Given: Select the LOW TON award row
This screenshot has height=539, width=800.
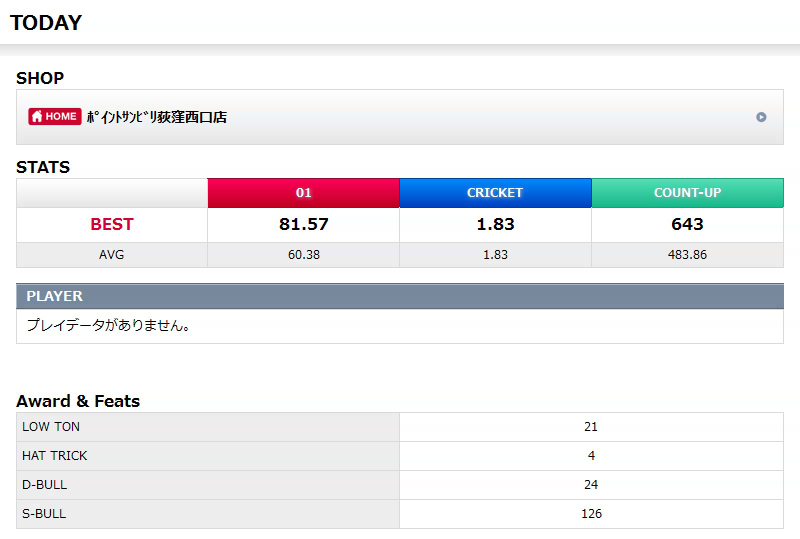Looking at the screenshot, I should [208, 427].
